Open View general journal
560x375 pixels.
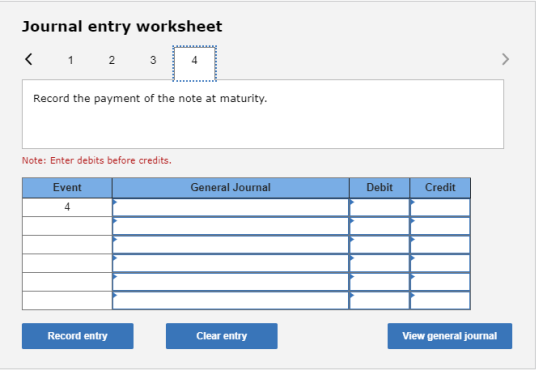[450, 336]
